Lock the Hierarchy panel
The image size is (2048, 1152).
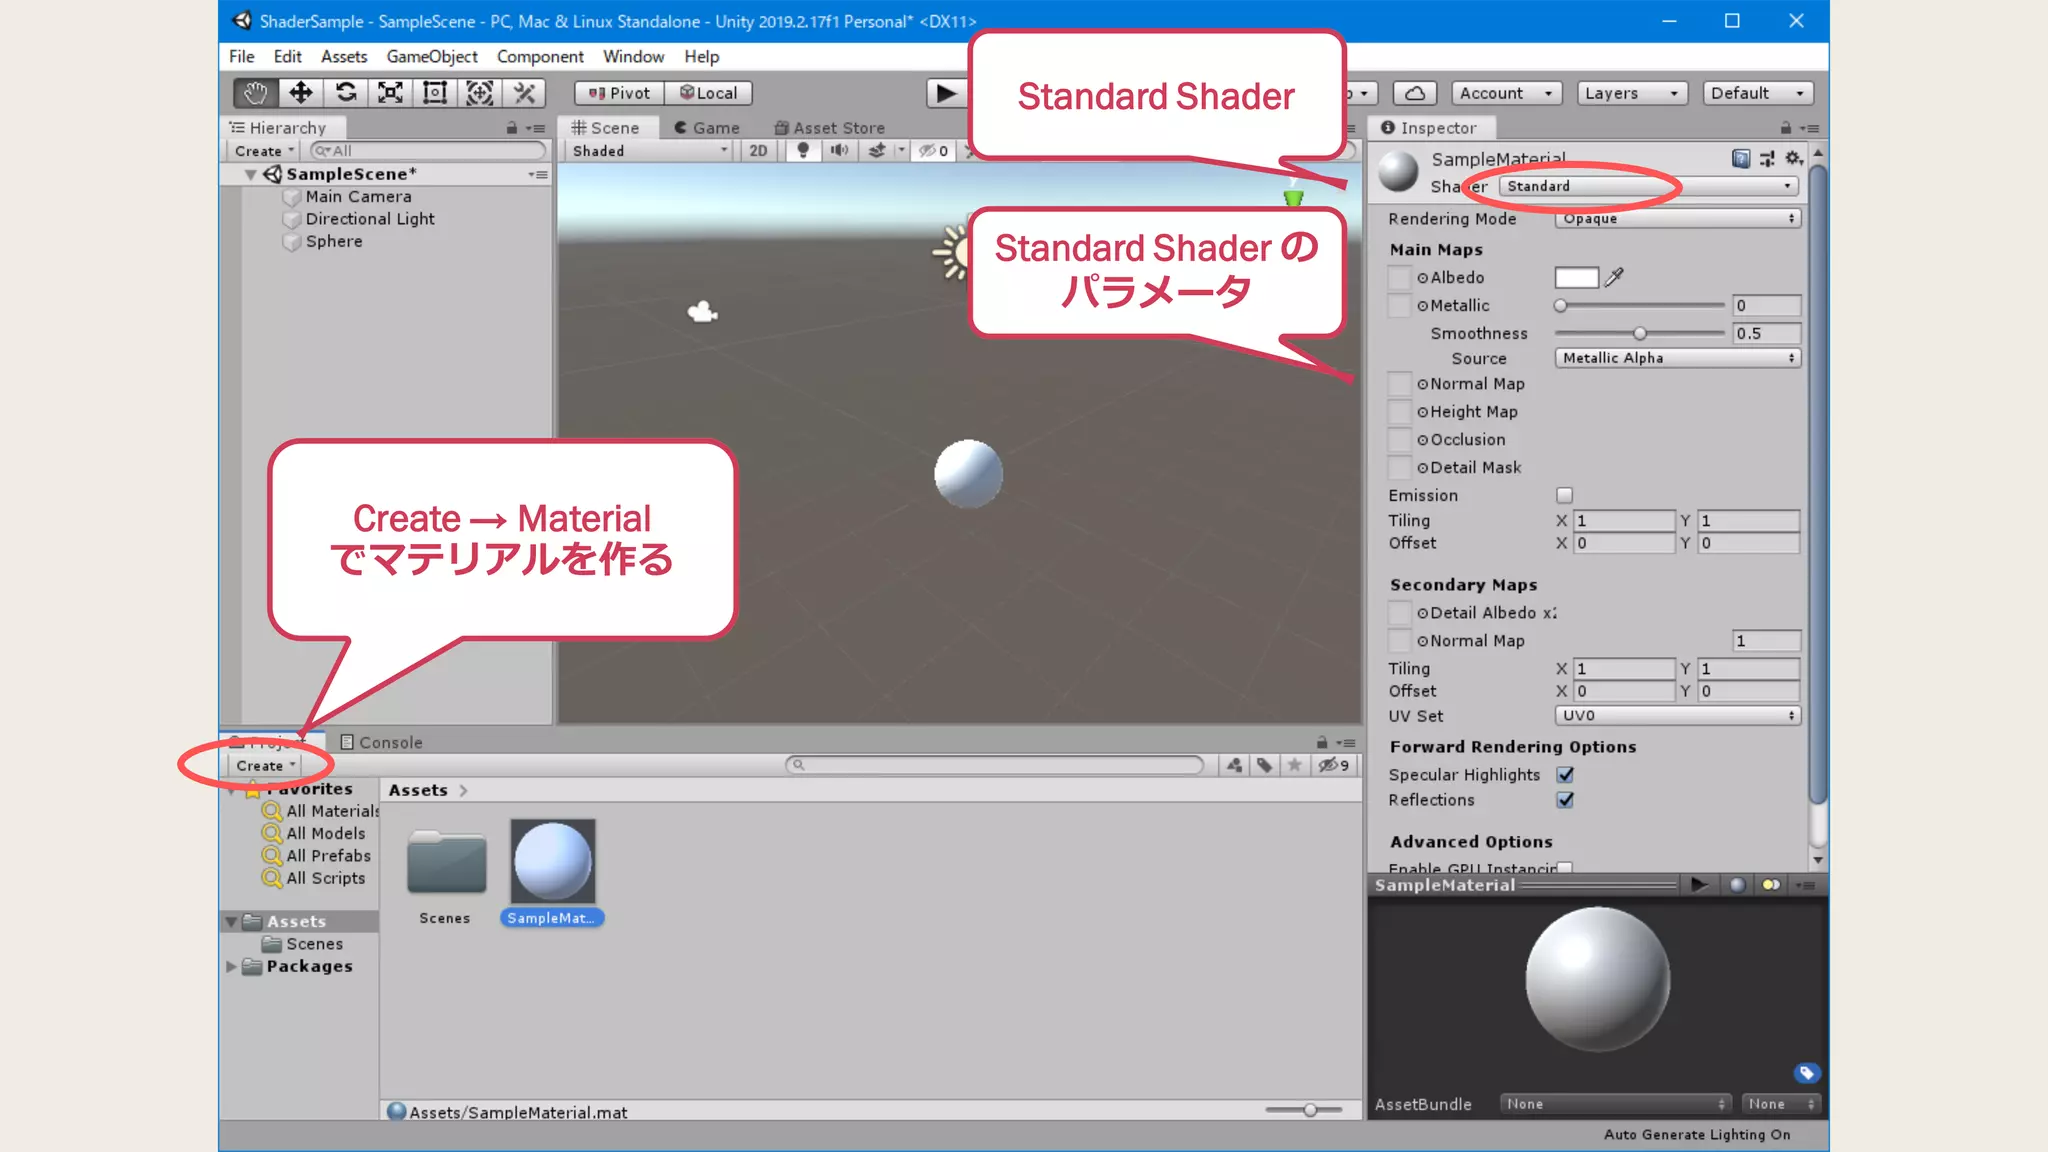pos(512,127)
